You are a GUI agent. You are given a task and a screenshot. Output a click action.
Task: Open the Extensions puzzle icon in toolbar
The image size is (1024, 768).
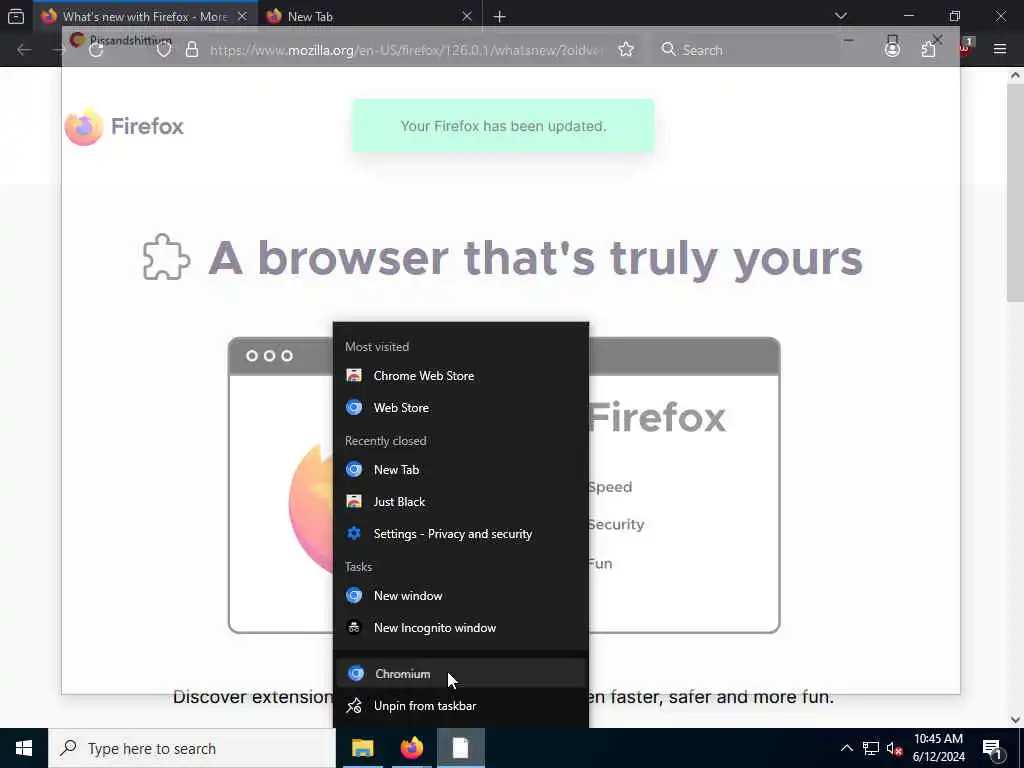coord(928,50)
